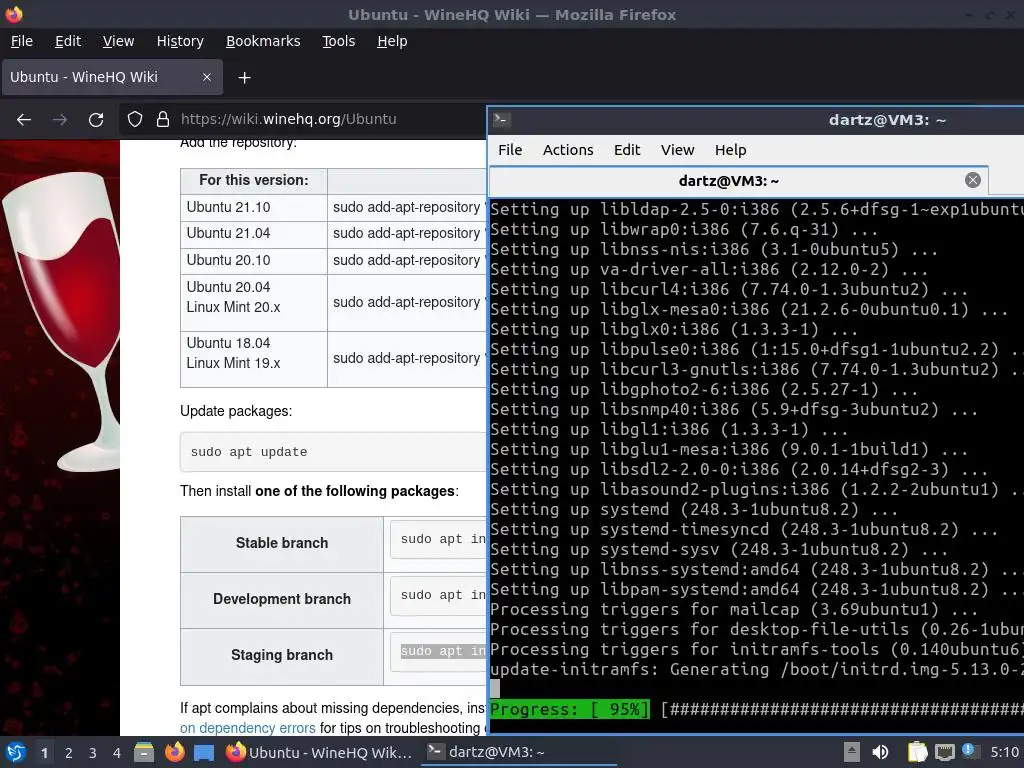Open Firefox Tools menu
The width and height of the screenshot is (1024, 768).
click(338, 41)
